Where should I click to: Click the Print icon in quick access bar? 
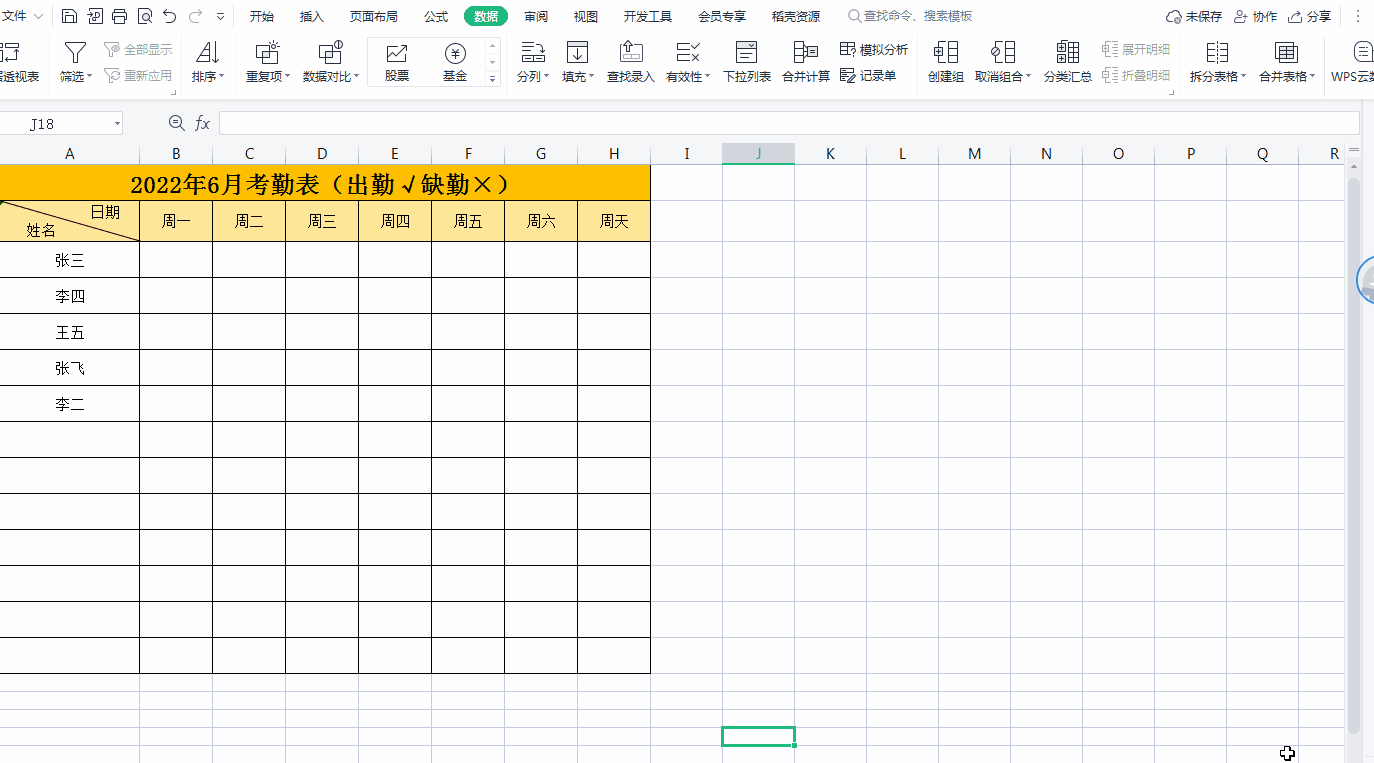(119, 15)
